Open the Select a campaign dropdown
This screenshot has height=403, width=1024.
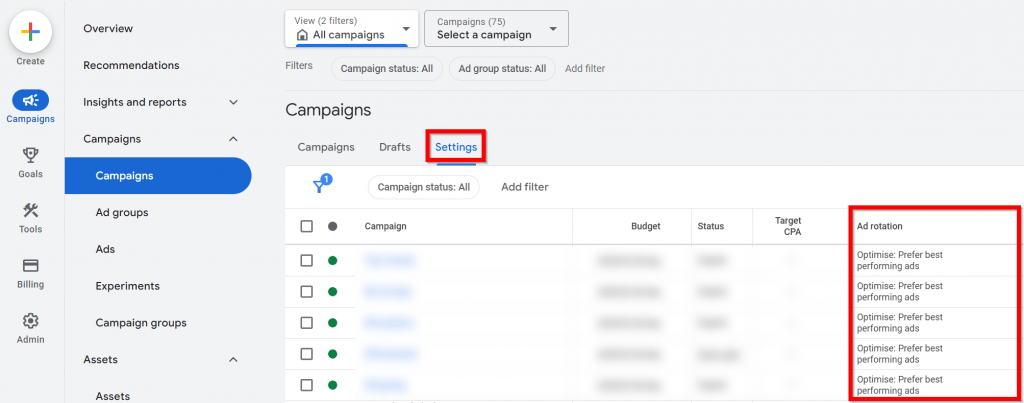(496, 29)
